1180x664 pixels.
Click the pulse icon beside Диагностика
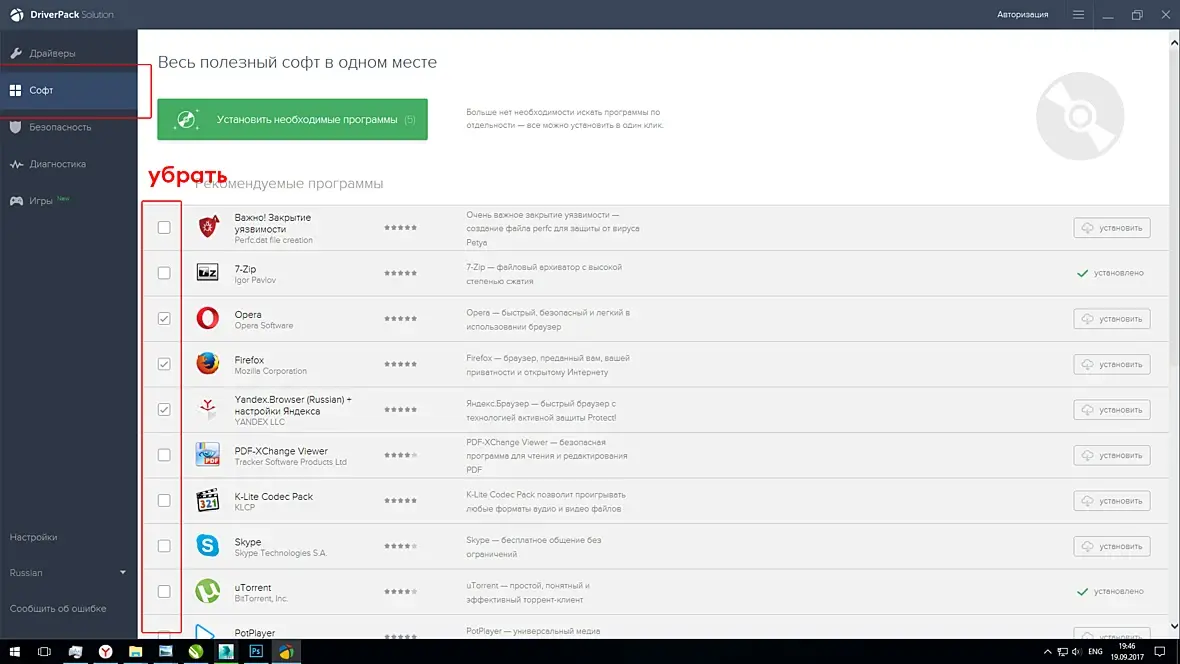pyautogui.click(x=16, y=164)
